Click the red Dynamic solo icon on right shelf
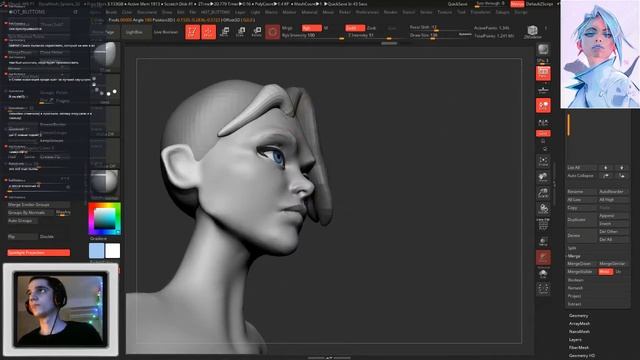This screenshot has height=360, width=640. click(543, 258)
